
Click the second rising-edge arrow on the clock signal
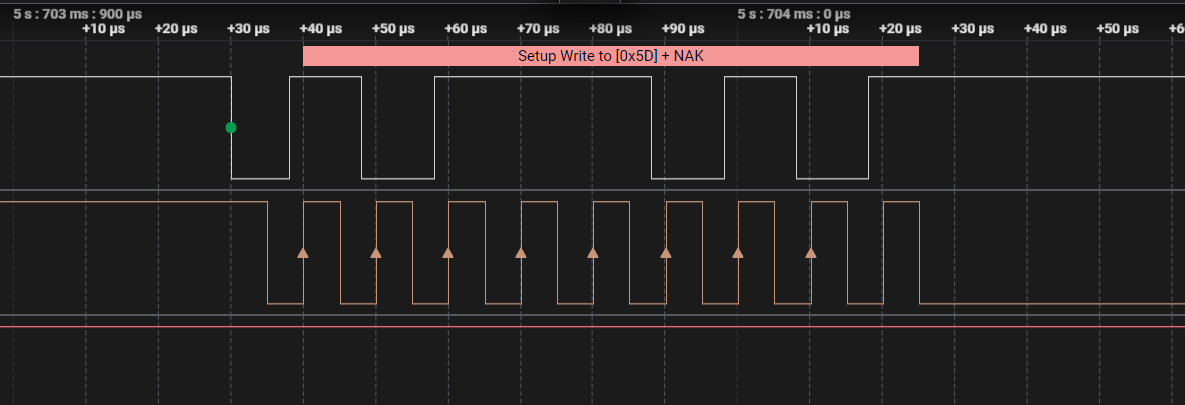pyautogui.click(x=376, y=253)
